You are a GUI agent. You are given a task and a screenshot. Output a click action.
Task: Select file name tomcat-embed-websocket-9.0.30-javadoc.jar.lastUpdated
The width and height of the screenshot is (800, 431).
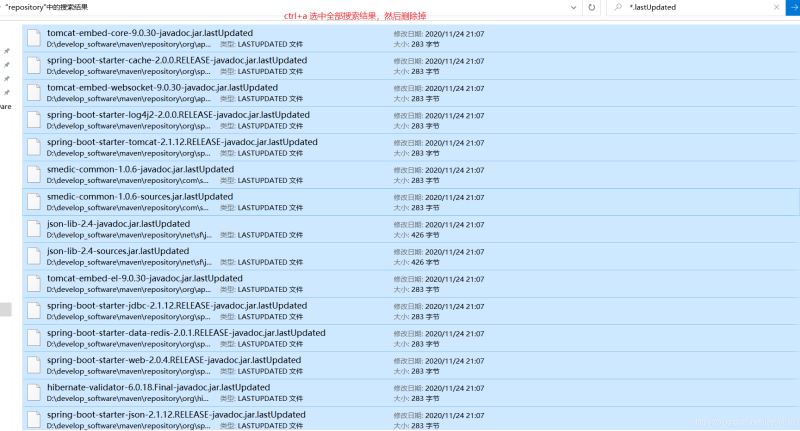pos(162,87)
